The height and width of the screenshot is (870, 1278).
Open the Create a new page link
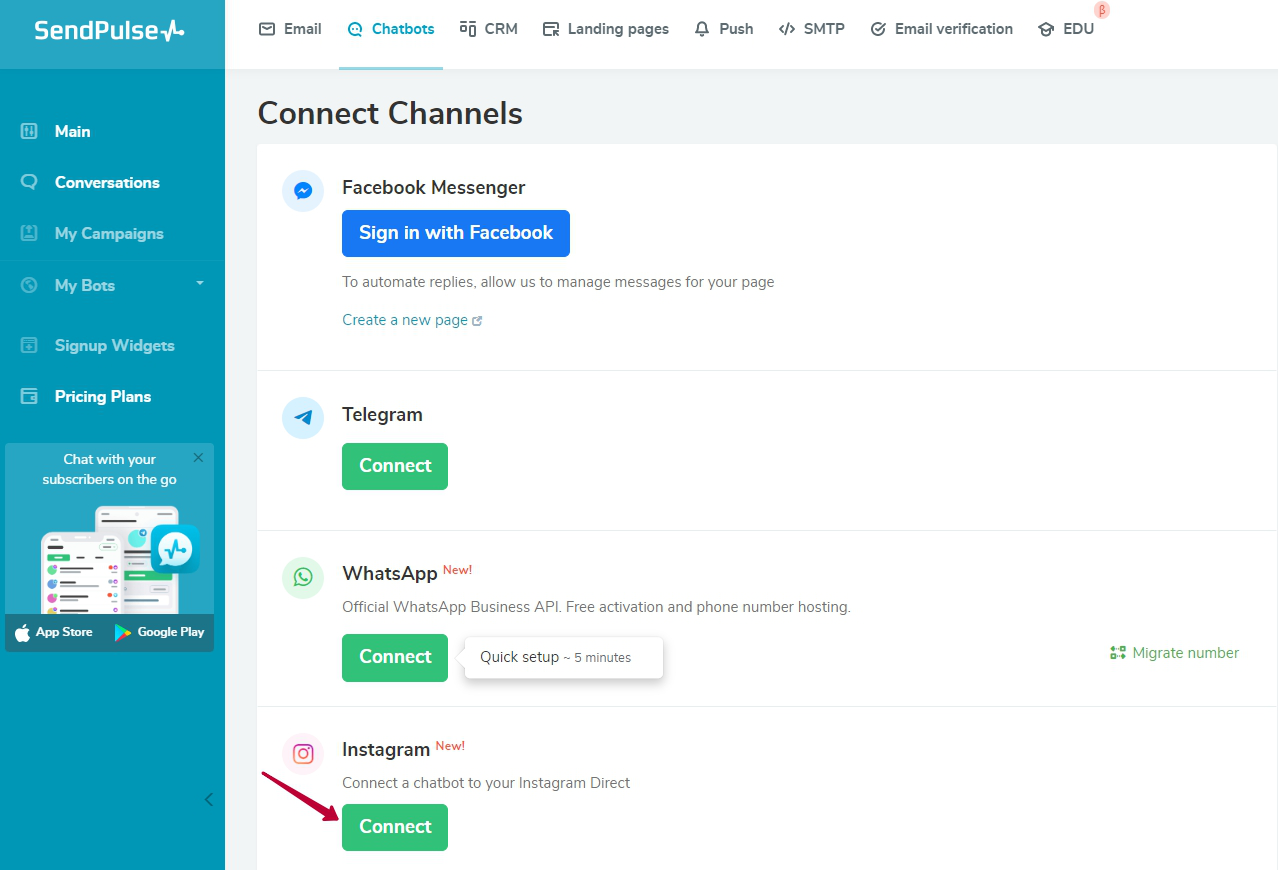(405, 319)
